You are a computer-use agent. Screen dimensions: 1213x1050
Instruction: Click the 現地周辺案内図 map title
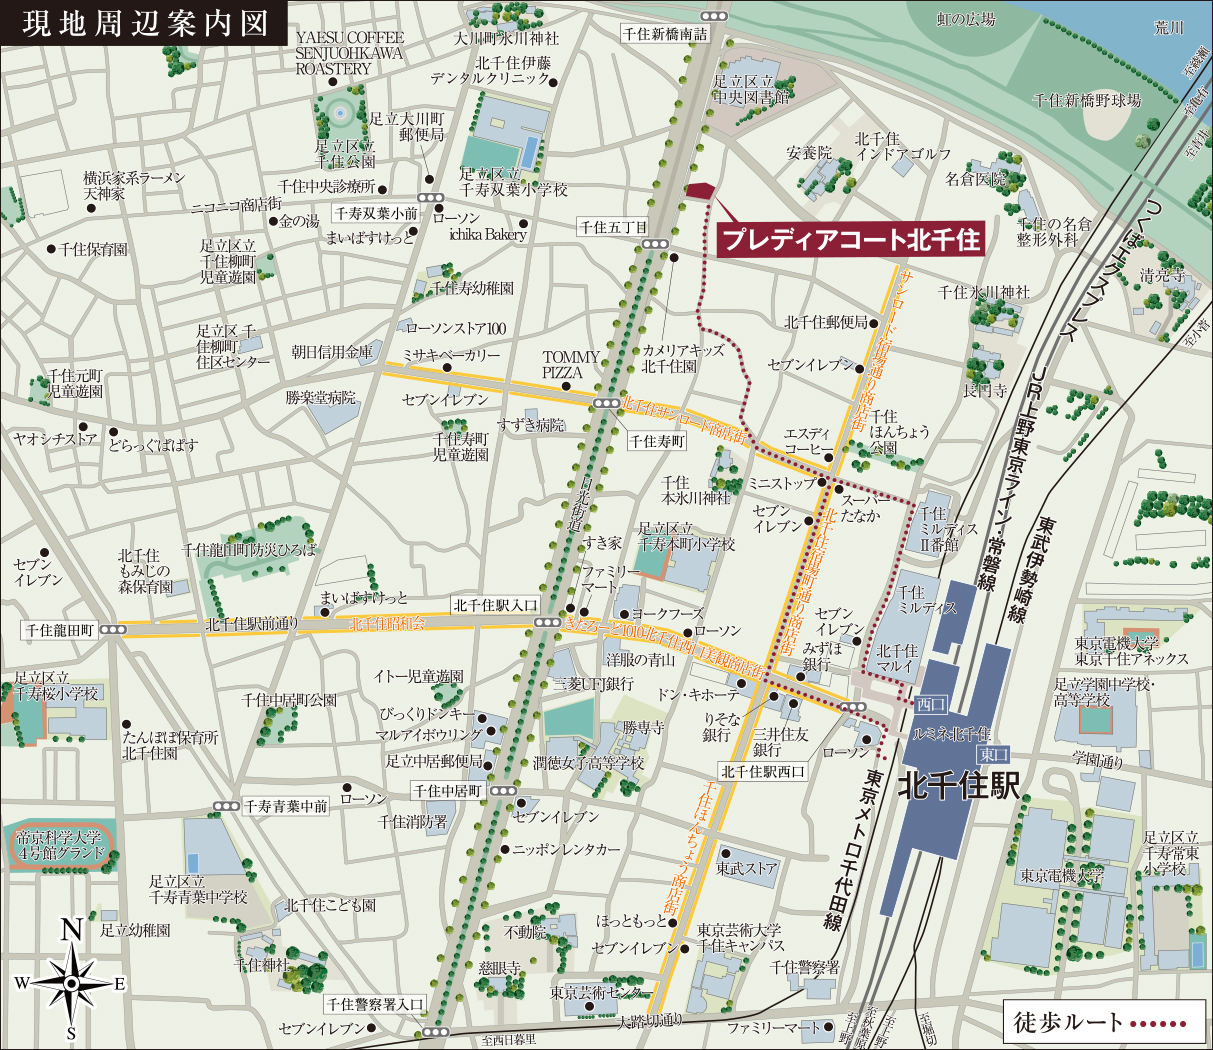coord(146,23)
